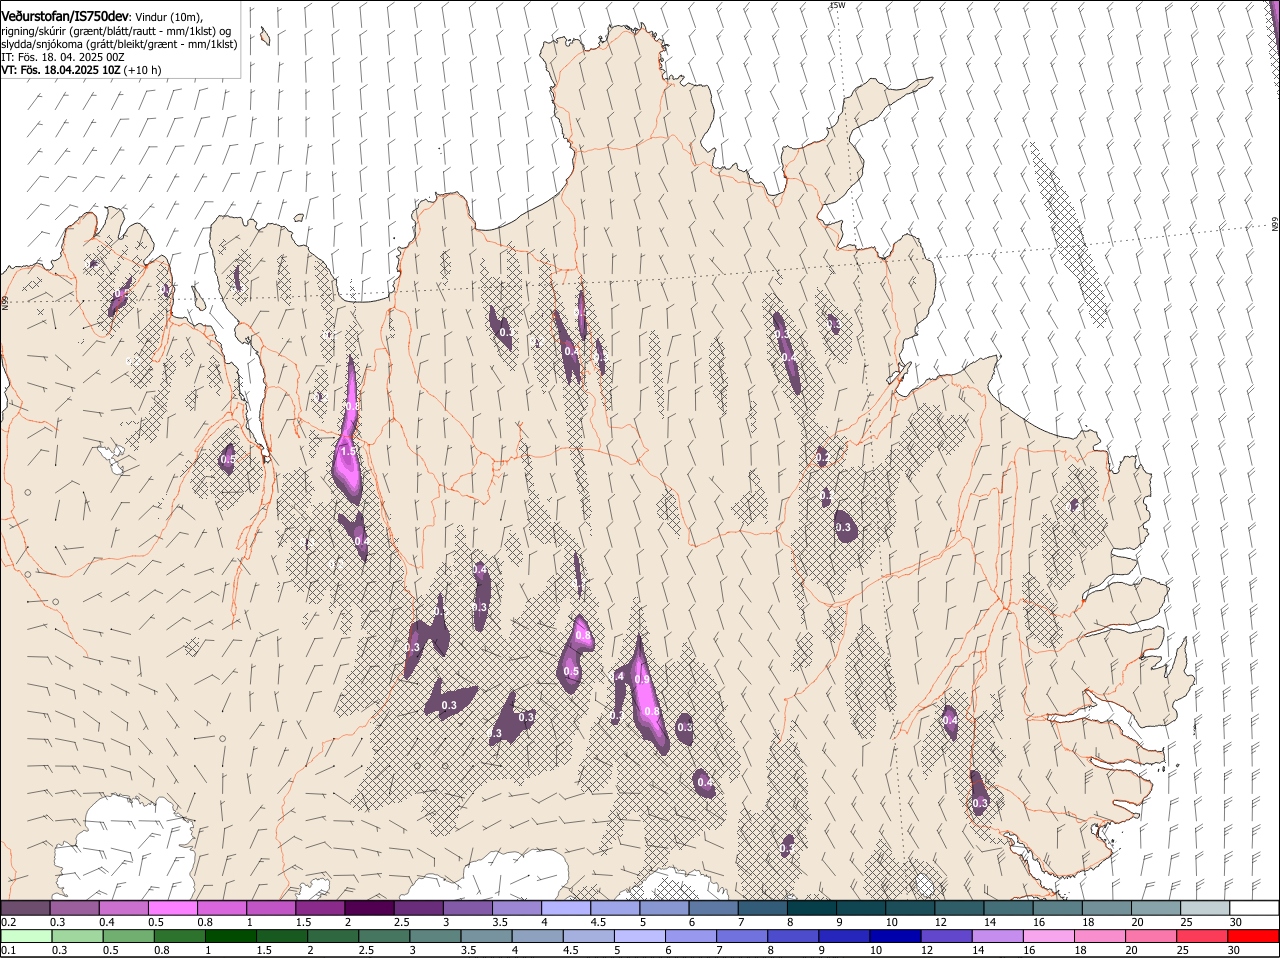The image size is (1280, 958).
Task: Click the 30 label under the upper legend
Action: [1236, 922]
